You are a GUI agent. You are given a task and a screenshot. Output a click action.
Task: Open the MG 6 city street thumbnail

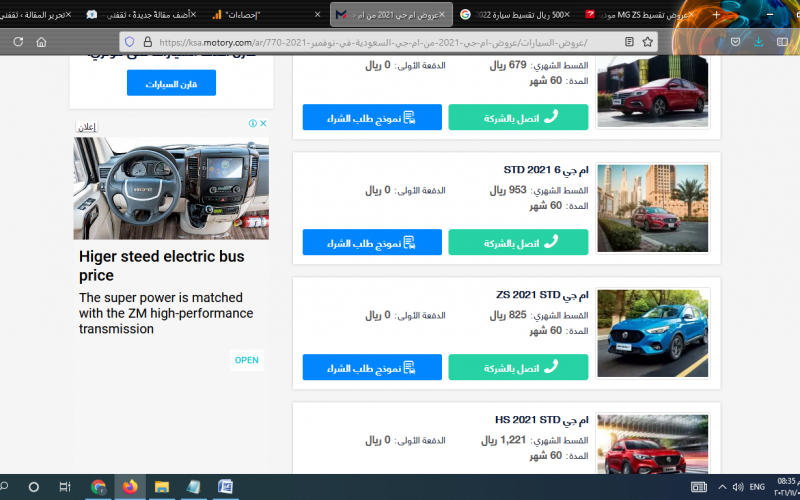653,208
